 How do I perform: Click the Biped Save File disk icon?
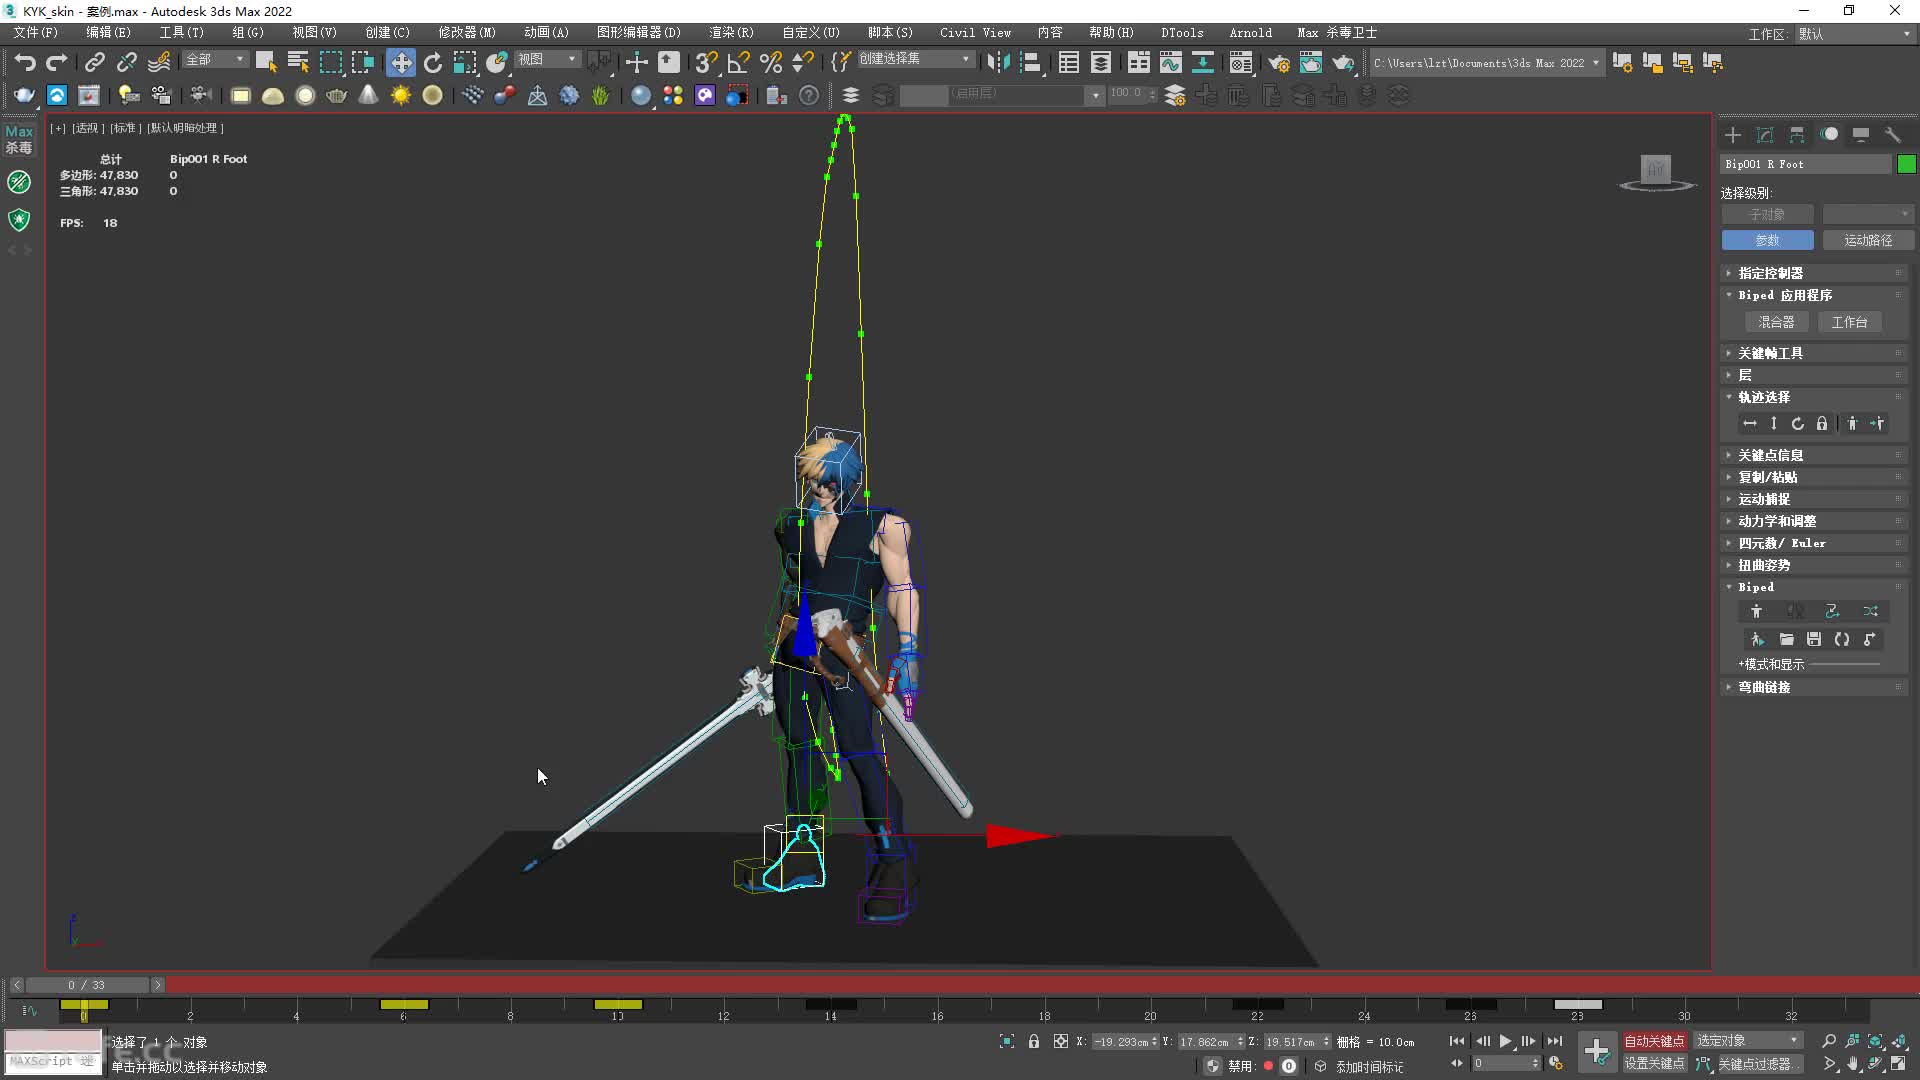point(1814,639)
